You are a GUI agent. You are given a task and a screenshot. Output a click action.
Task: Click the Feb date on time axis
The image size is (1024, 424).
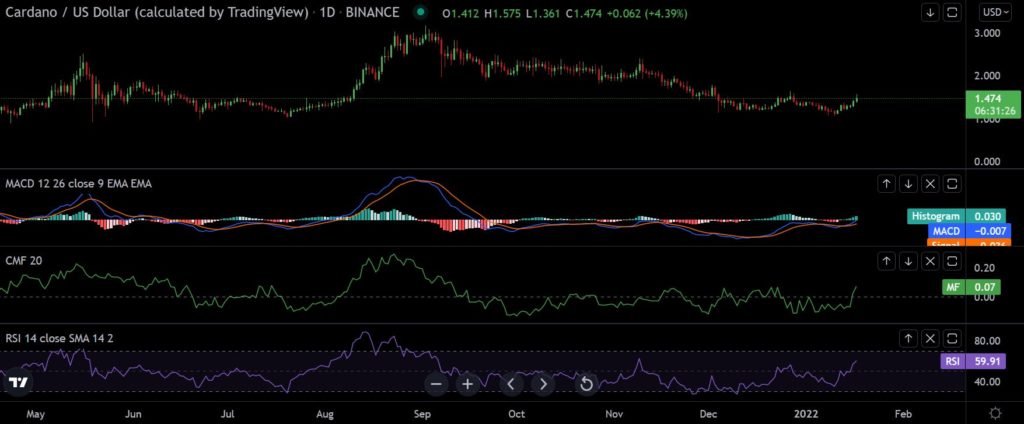pyautogui.click(x=903, y=414)
